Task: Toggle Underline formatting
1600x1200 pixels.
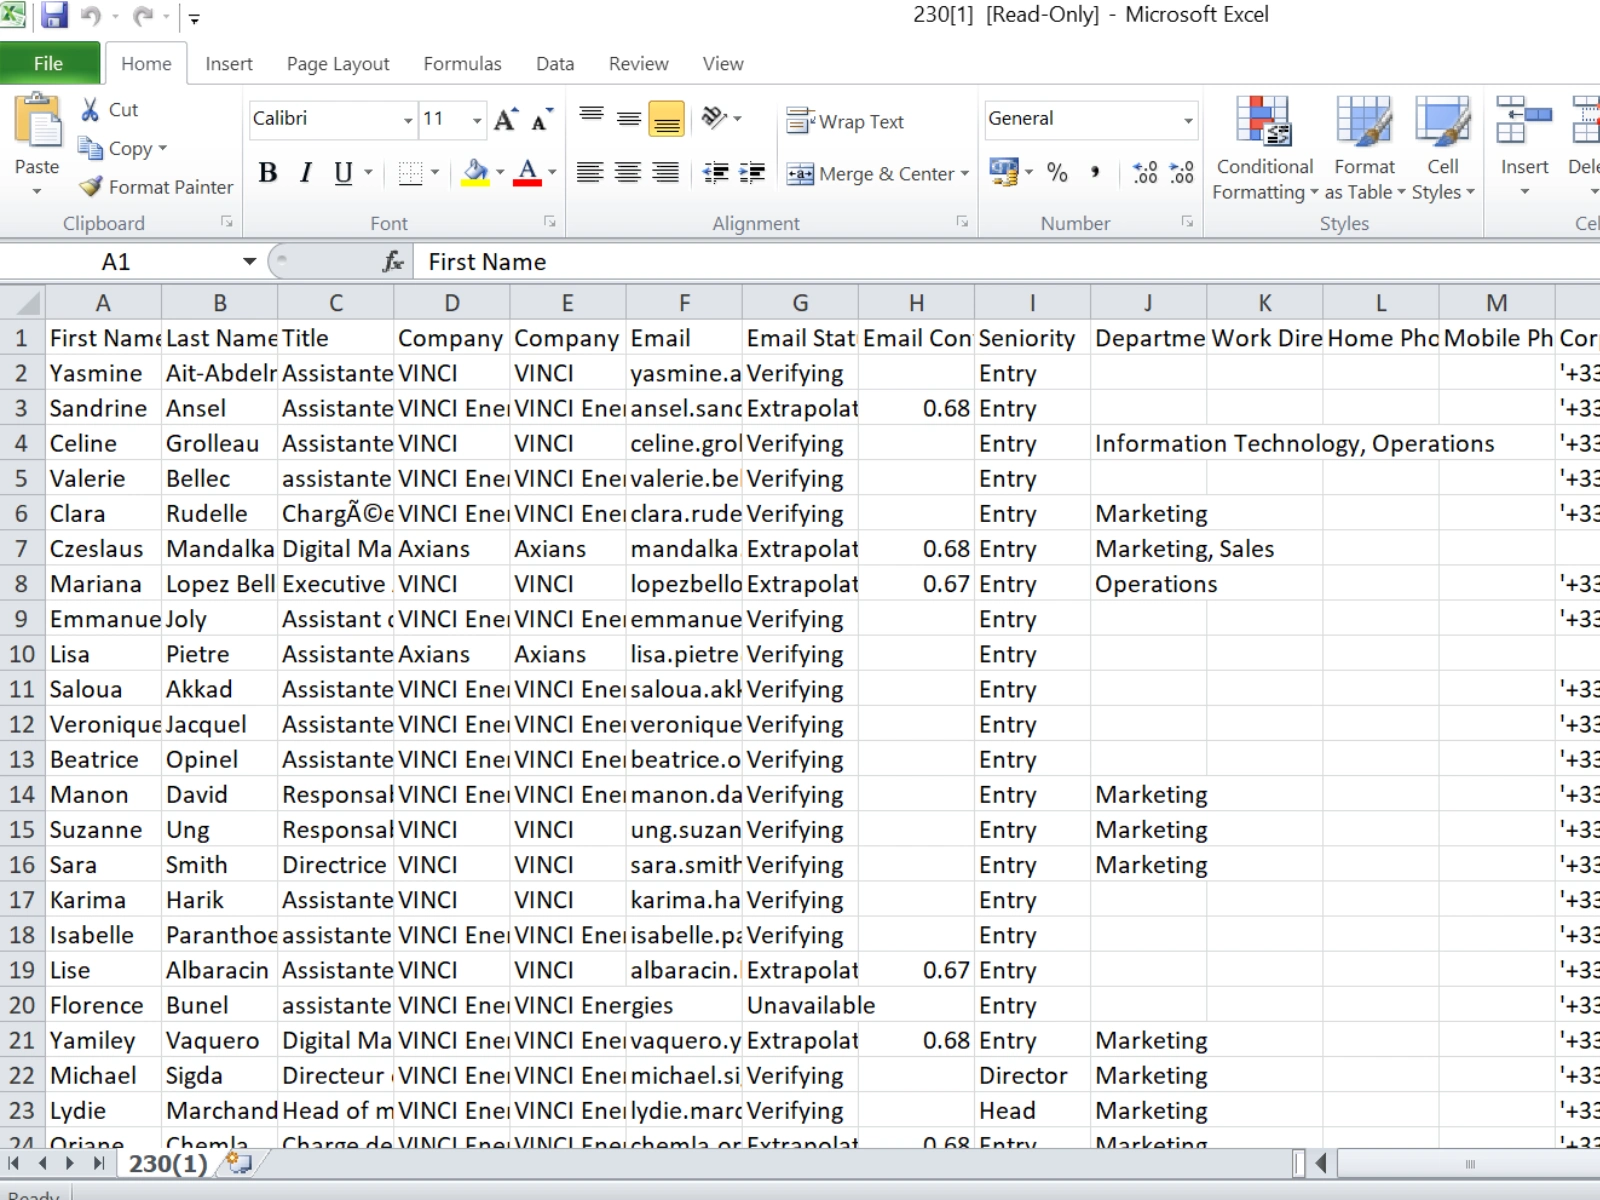Action: pyautogui.click(x=343, y=173)
